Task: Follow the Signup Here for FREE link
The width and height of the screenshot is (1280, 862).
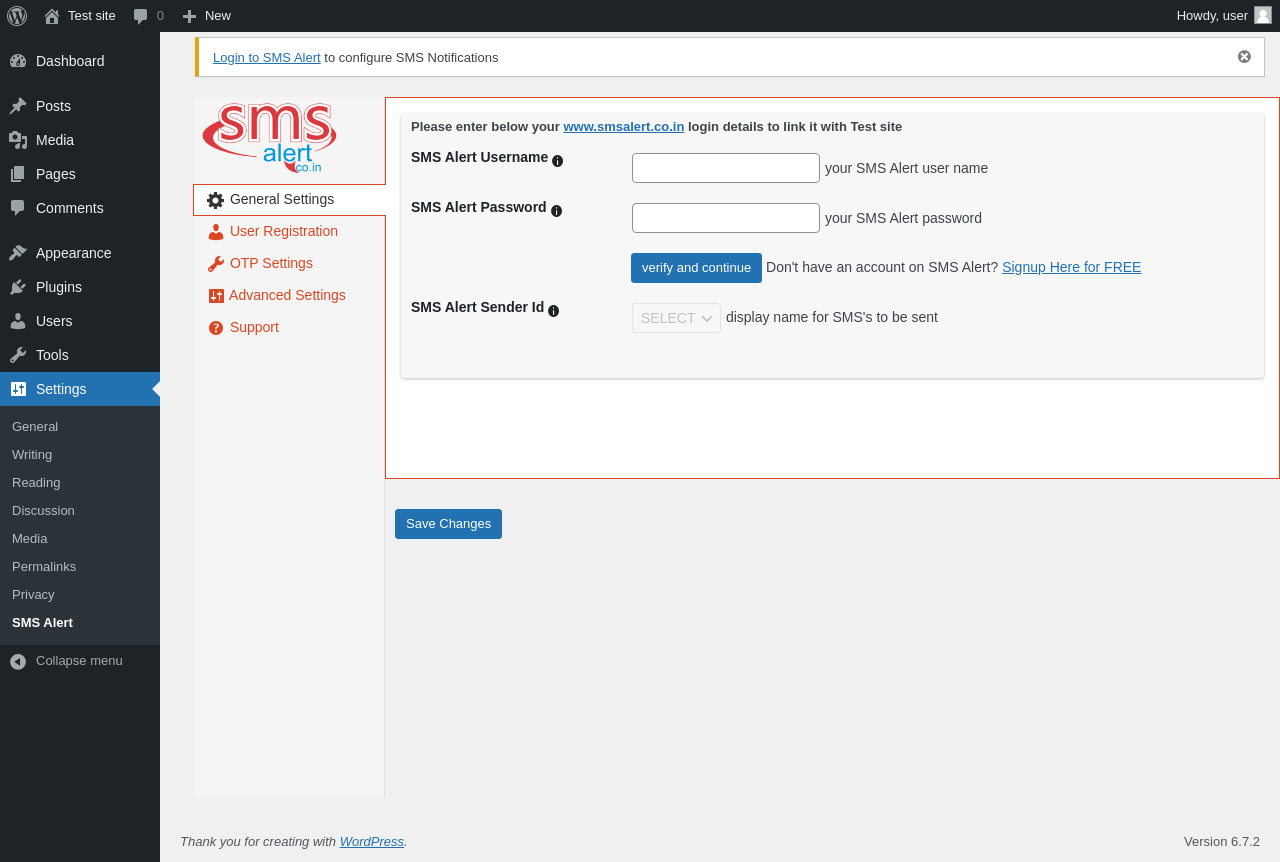Action: click(1071, 267)
